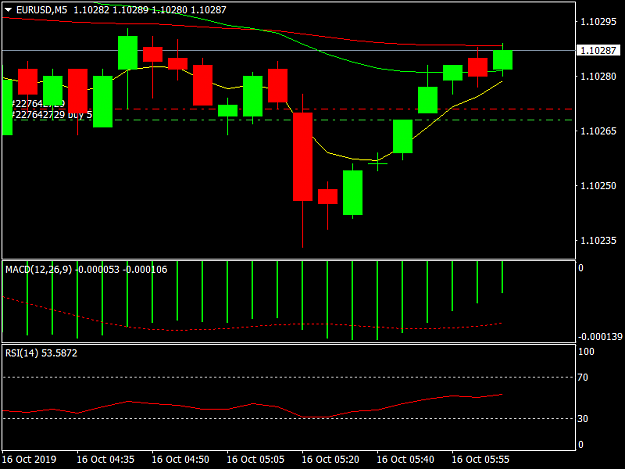Click the 16 Oct 04:35 time label
This screenshot has width=625, height=469.
pos(106,459)
